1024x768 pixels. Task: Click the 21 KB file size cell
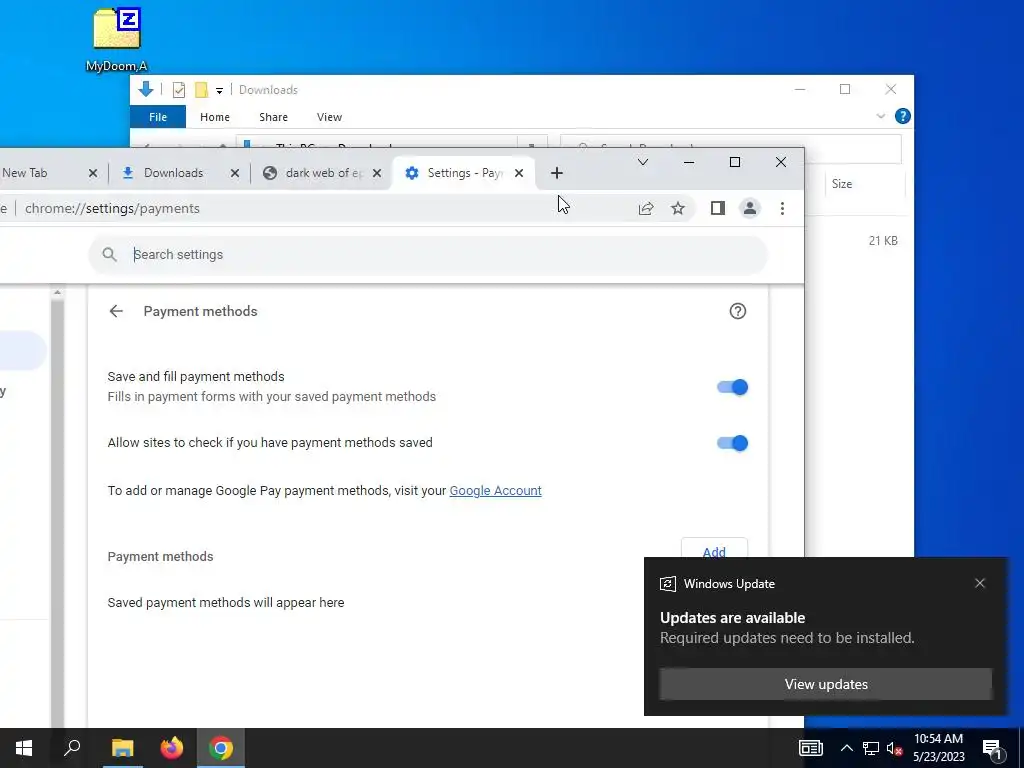pyautogui.click(x=883, y=241)
